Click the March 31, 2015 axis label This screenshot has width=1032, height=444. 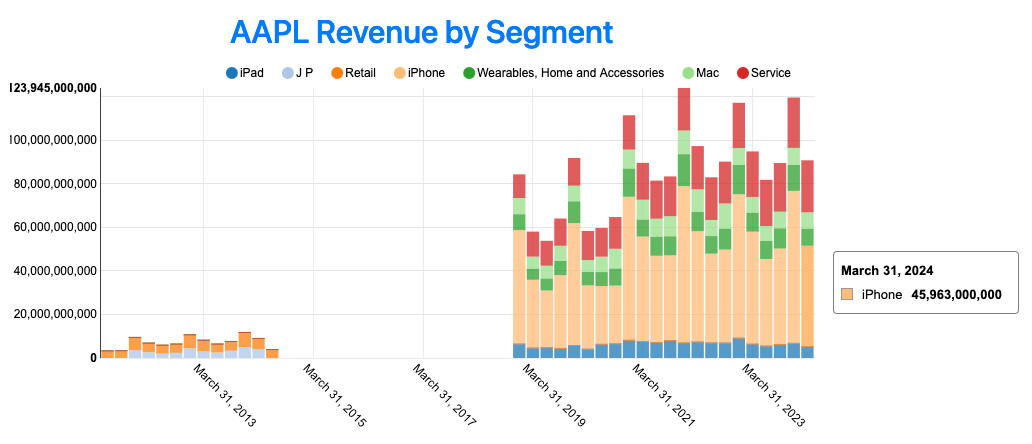pyautogui.click(x=334, y=396)
